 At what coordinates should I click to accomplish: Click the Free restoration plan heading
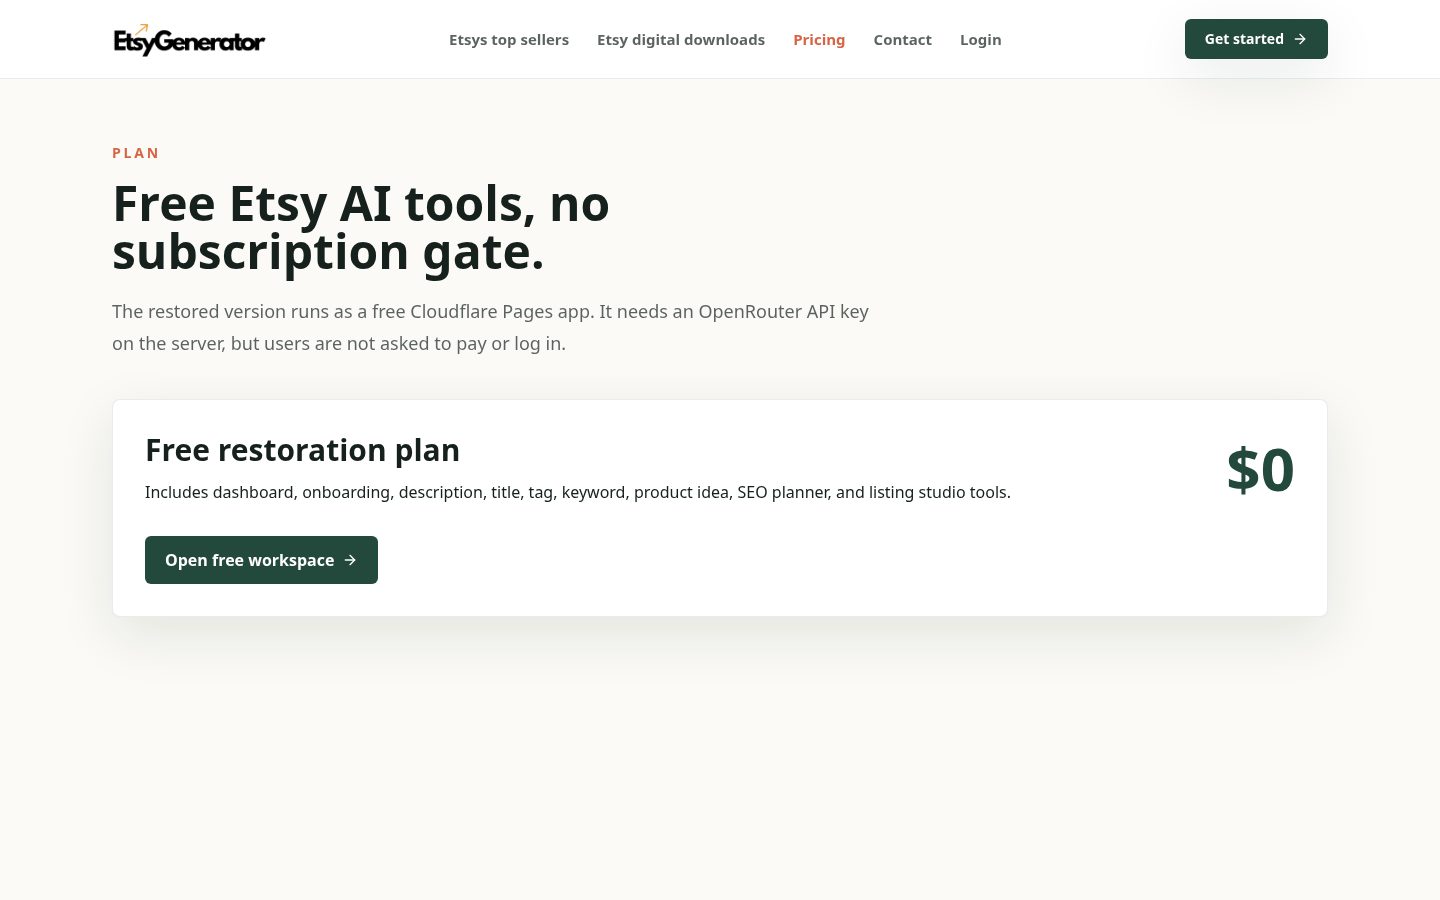pyautogui.click(x=302, y=450)
